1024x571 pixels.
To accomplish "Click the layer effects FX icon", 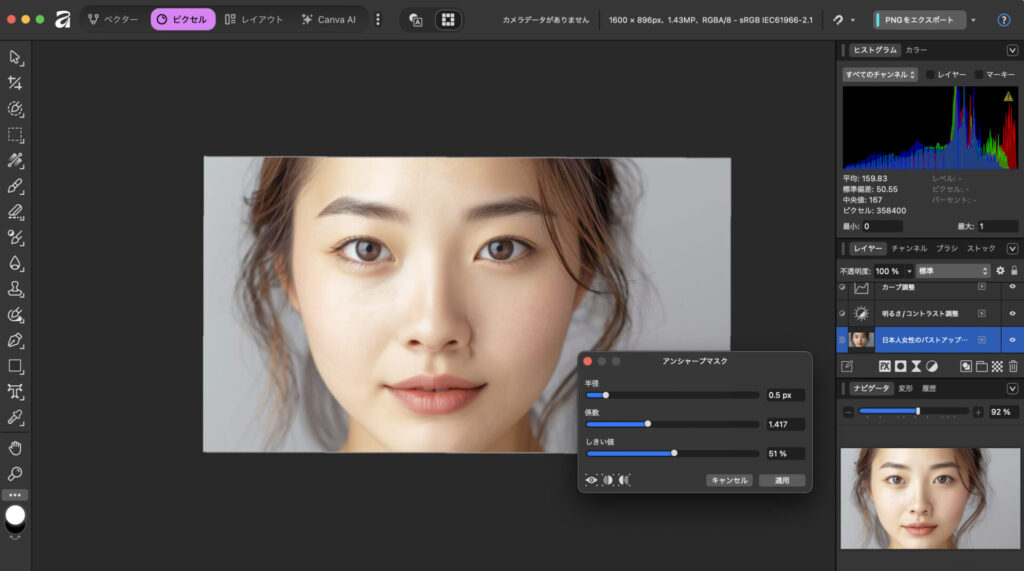I will pyautogui.click(x=885, y=366).
